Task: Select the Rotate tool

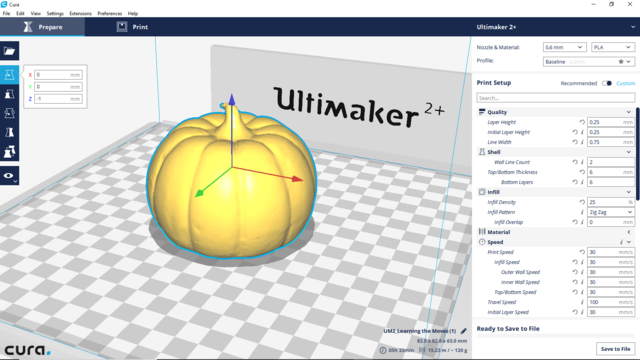Action: pos(9,113)
